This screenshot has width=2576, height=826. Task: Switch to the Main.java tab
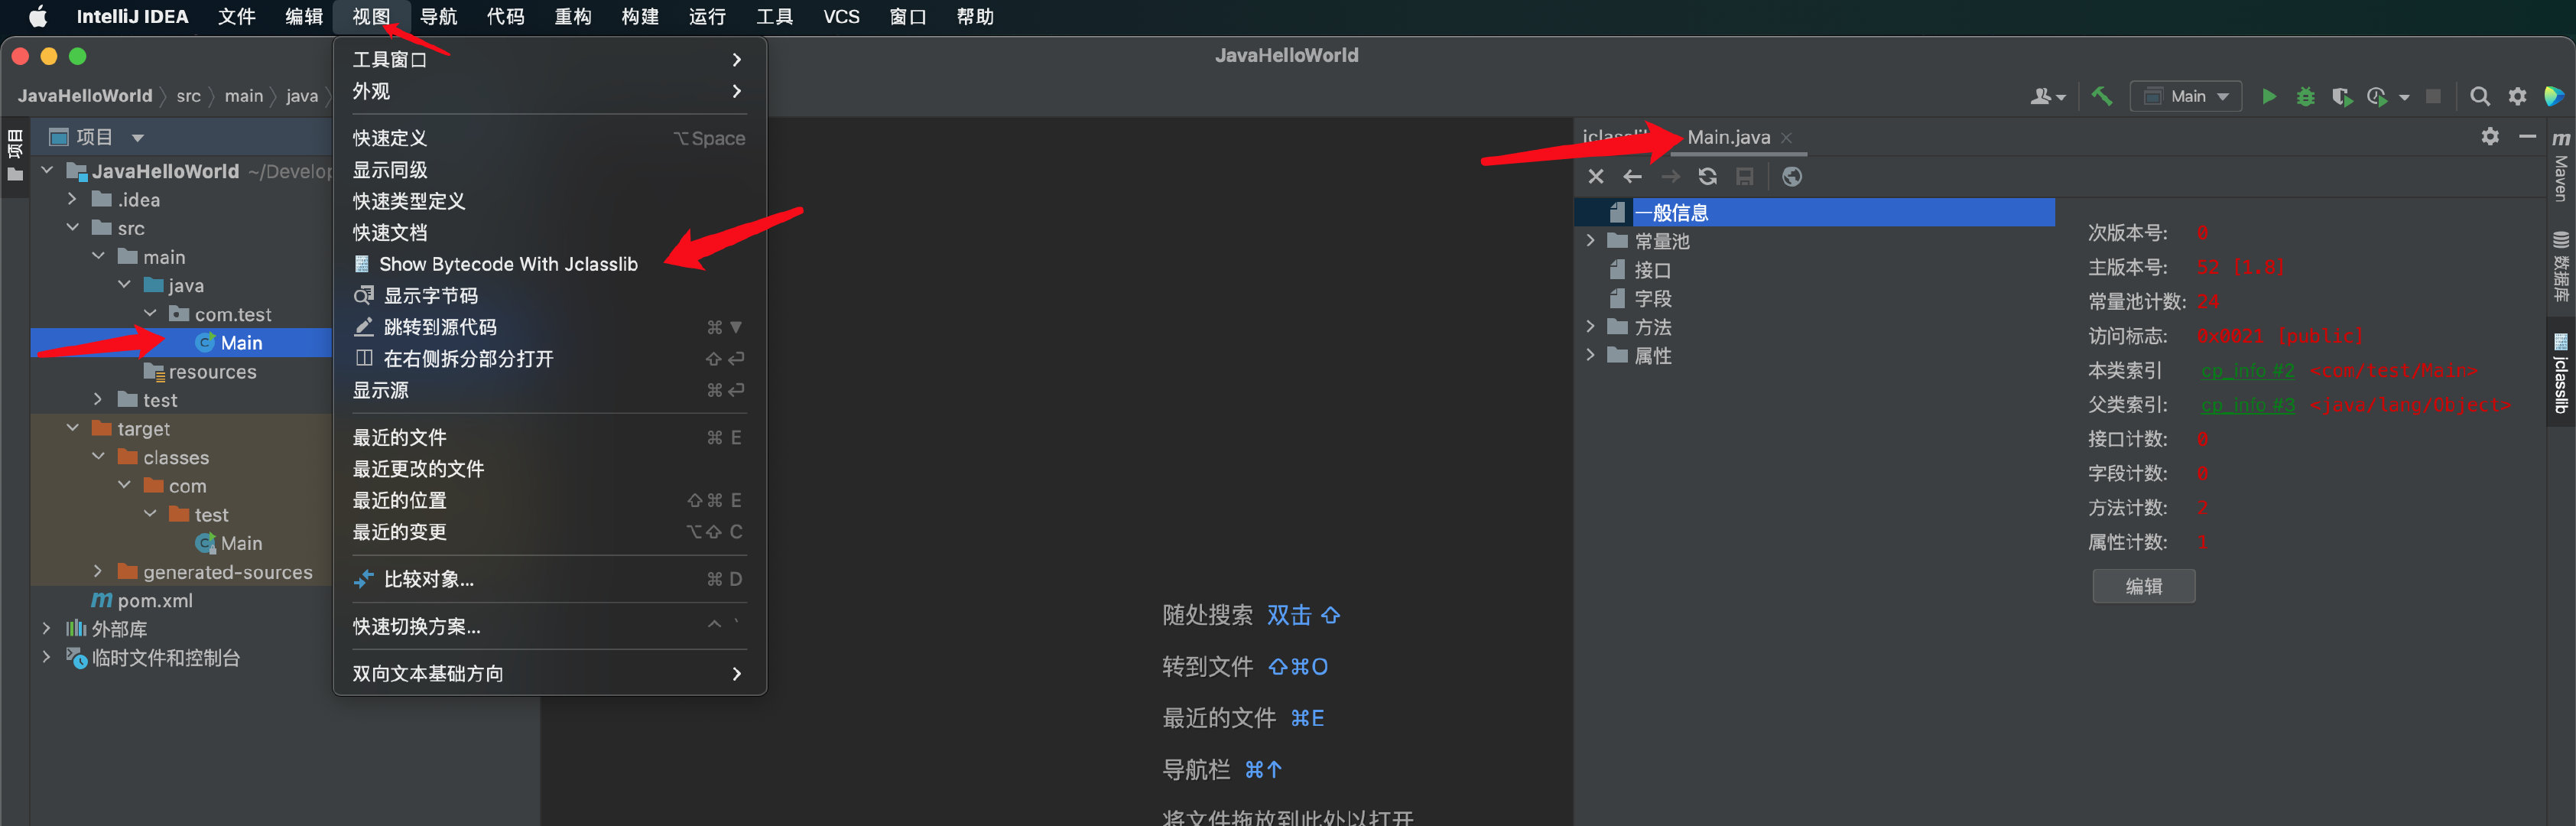pos(1727,137)
